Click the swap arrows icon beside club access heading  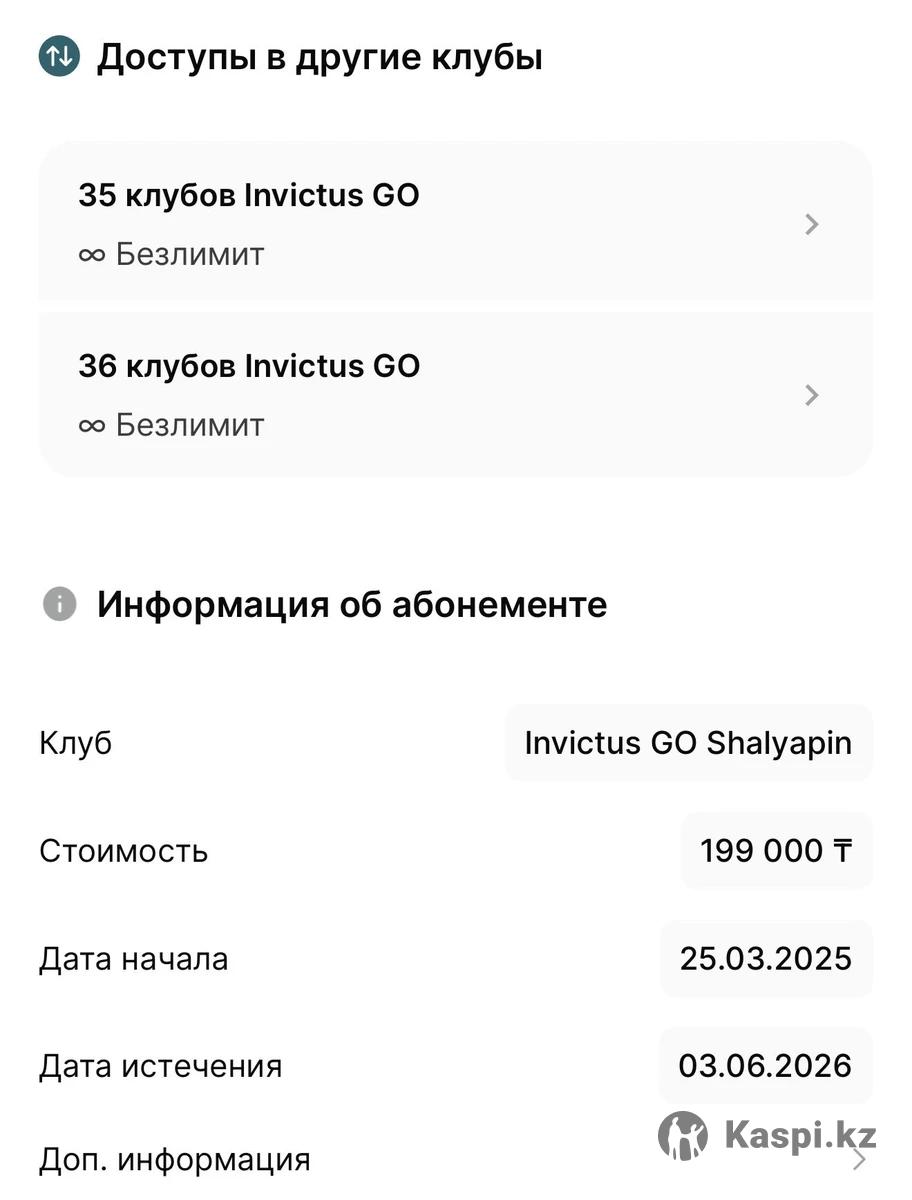coord(59,57)
